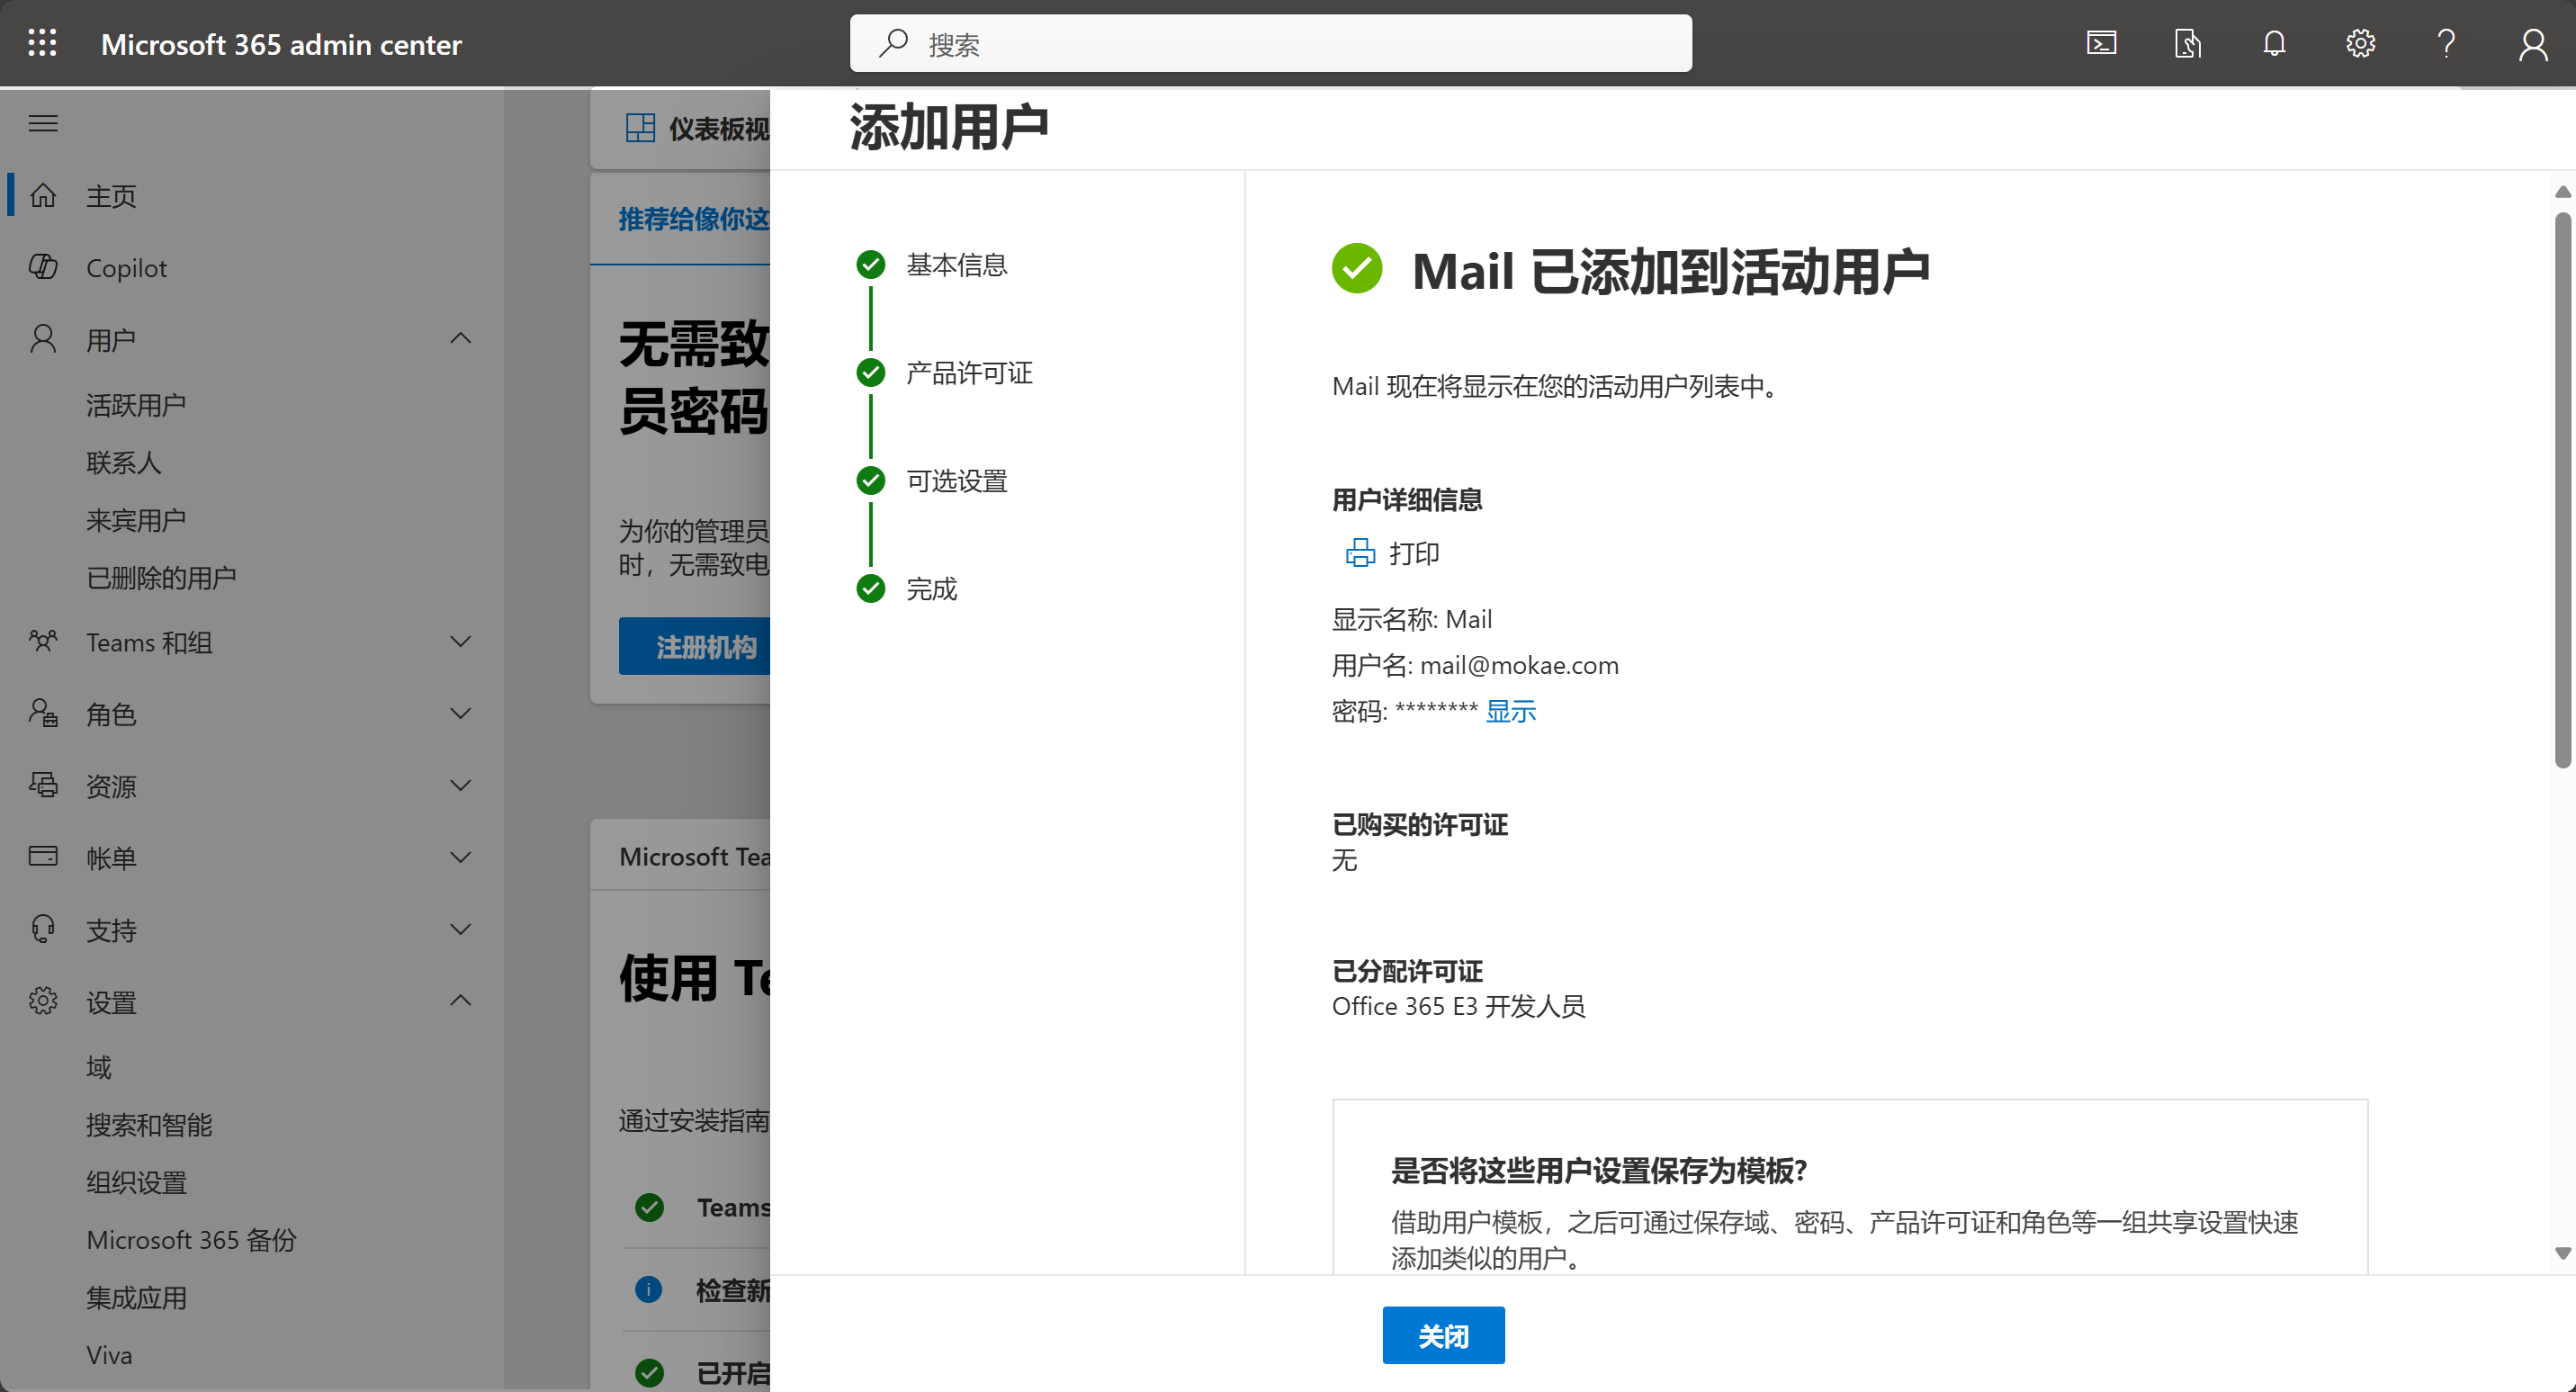The width and height of the screenshot is (2576, 1392).
Task: Collapse the 用户 section chevron
Action: tap(460, 338)
